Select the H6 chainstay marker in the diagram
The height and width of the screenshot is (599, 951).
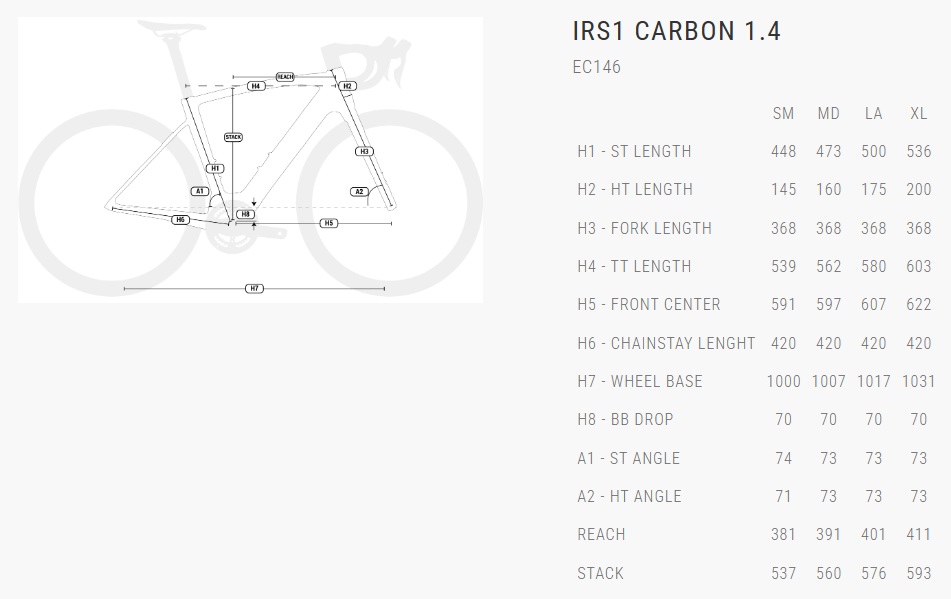pyautogui.click(x=180, y=219)
